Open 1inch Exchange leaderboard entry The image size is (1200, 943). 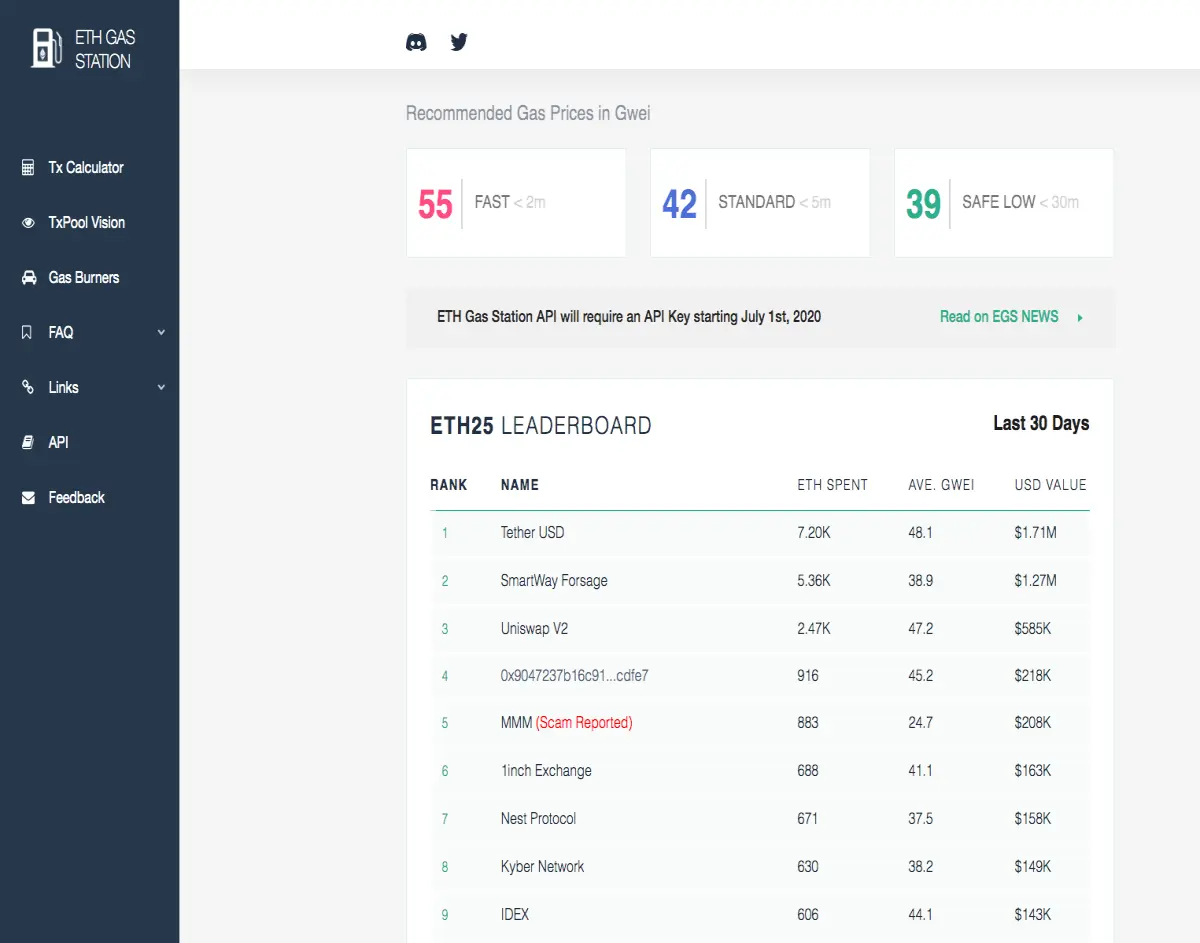pyautogui.click(x=546, y=771)
